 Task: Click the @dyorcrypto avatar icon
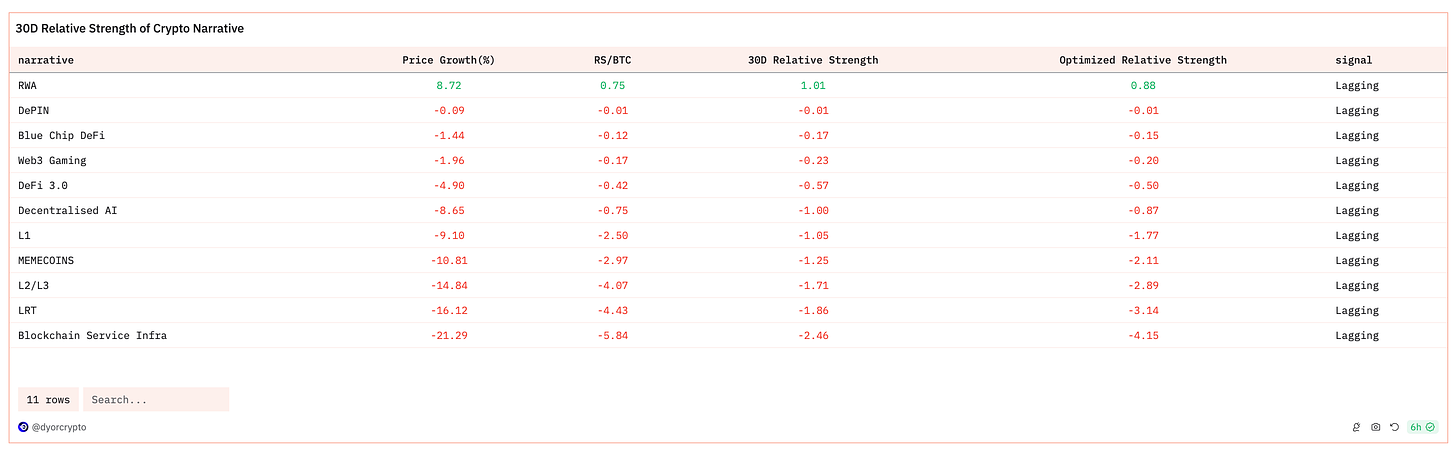[x=24, y=427]
